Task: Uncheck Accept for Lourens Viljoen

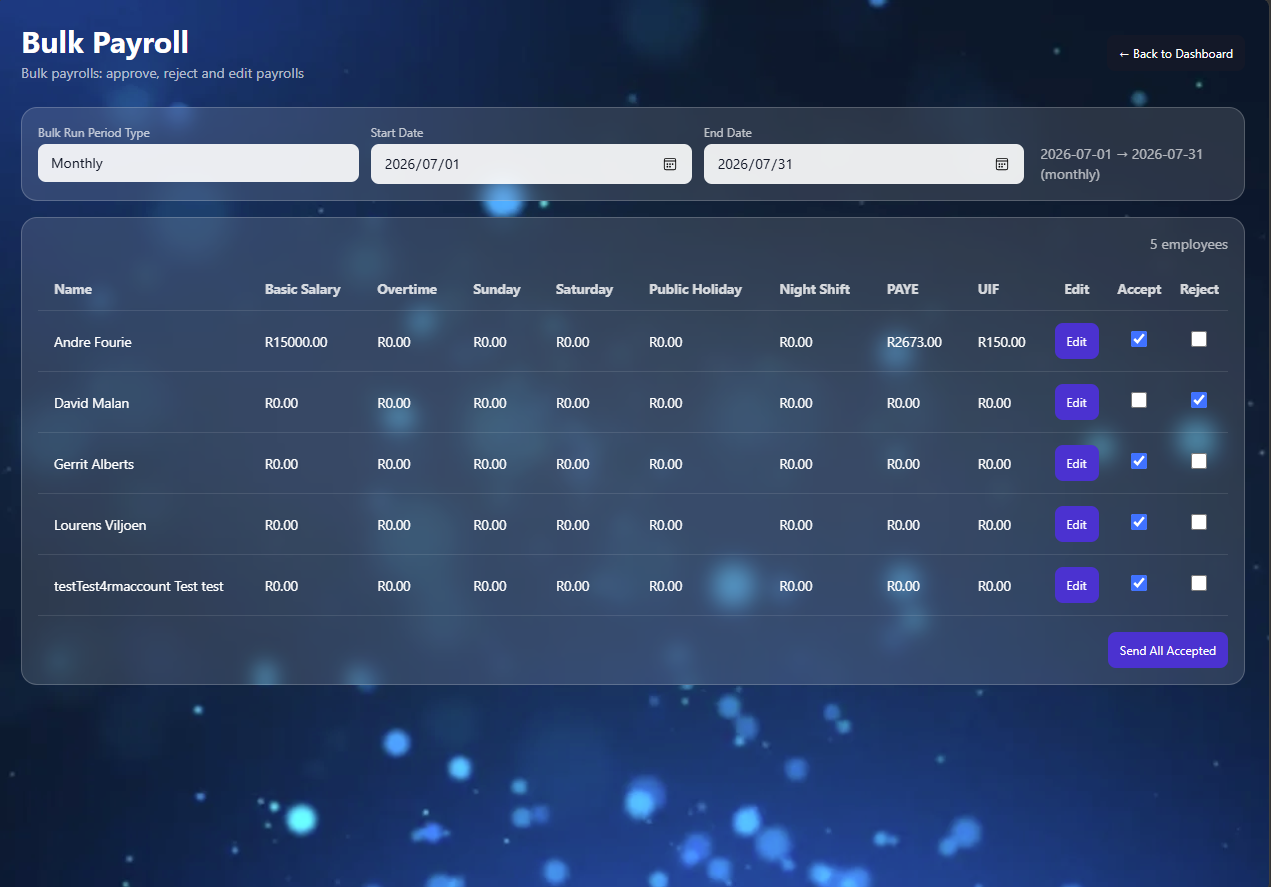Action: tap(1139, 522)
